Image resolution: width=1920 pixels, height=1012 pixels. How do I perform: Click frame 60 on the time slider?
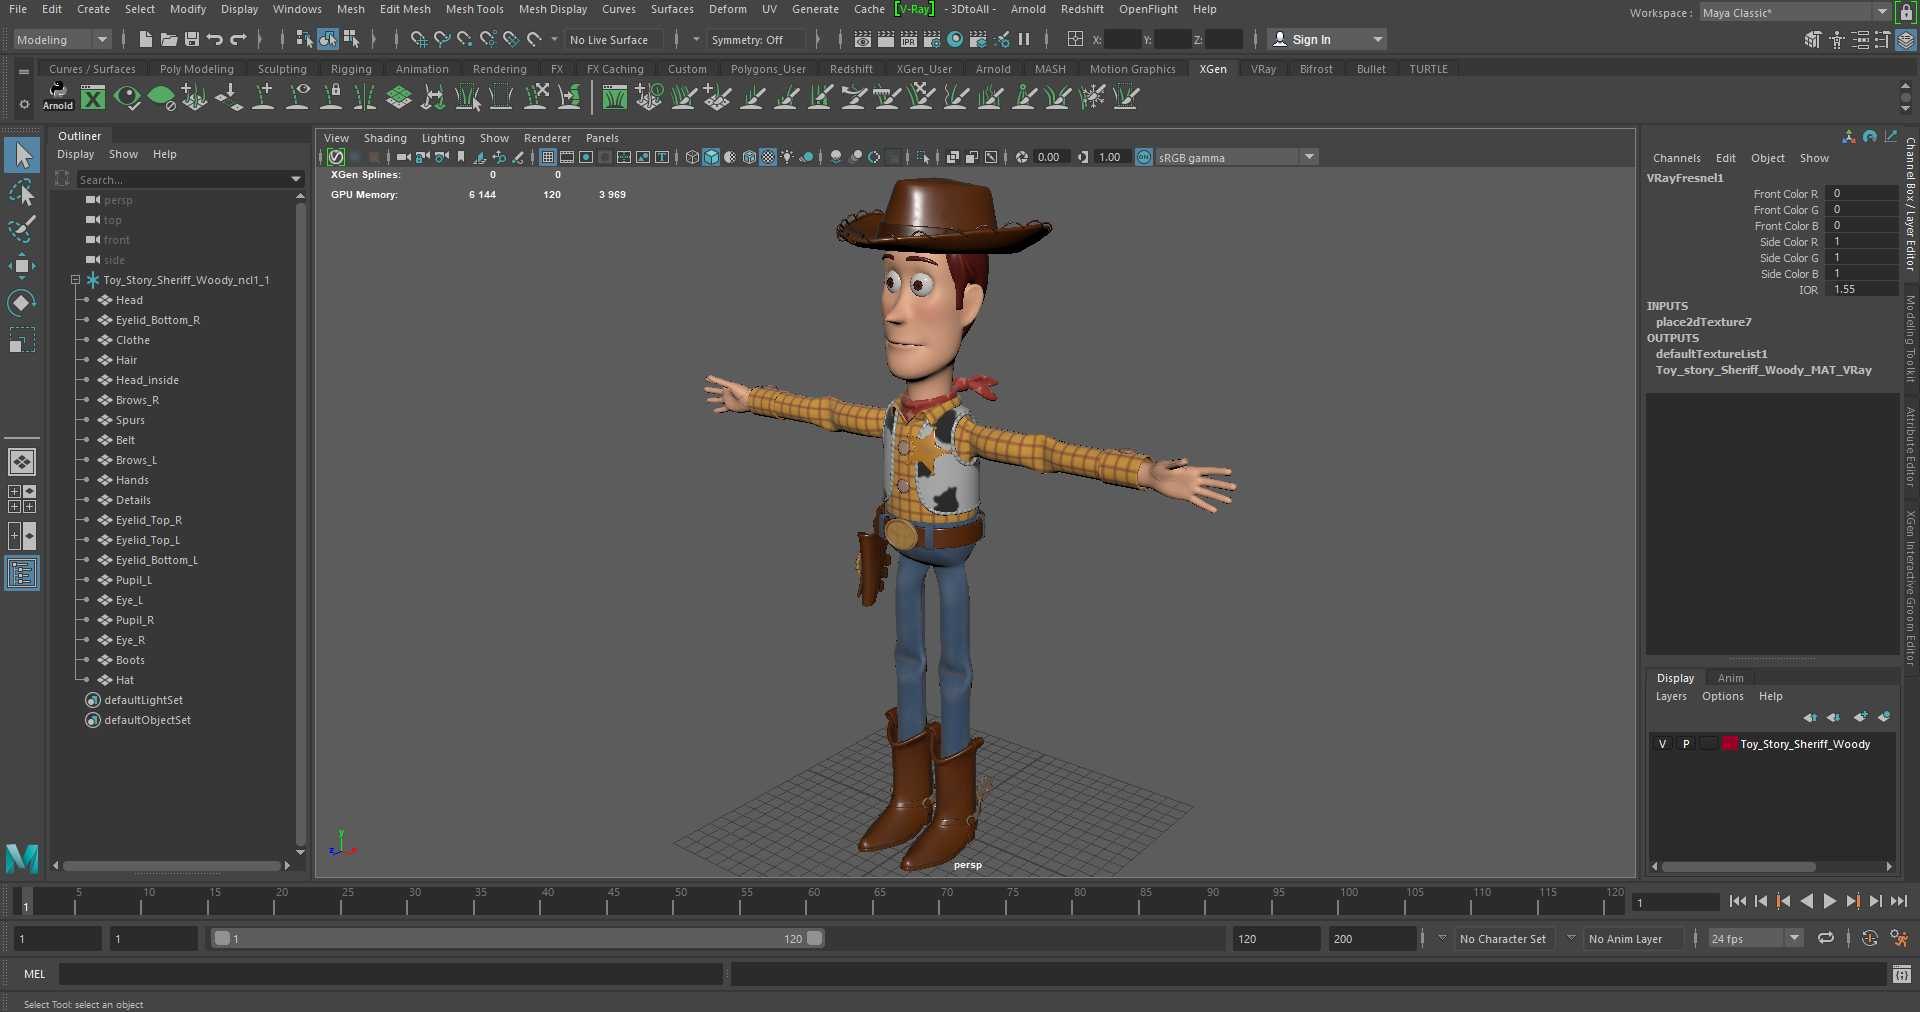[813, 900]
